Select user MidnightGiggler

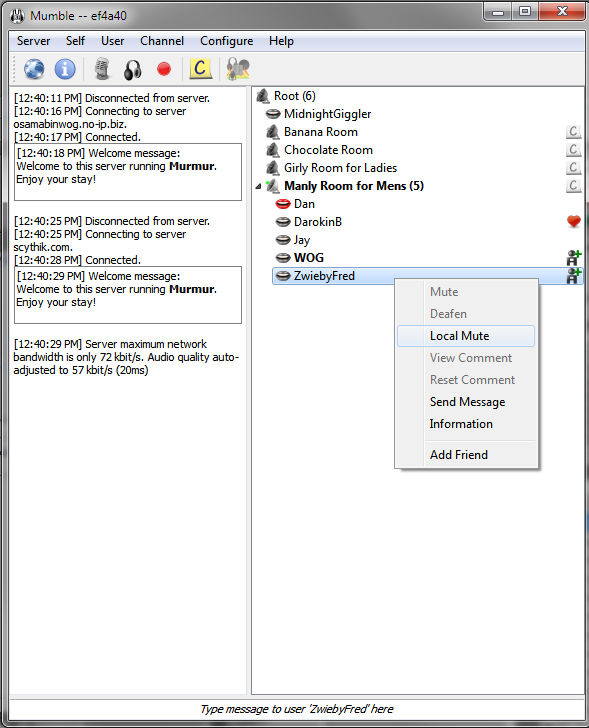point(327,114)
